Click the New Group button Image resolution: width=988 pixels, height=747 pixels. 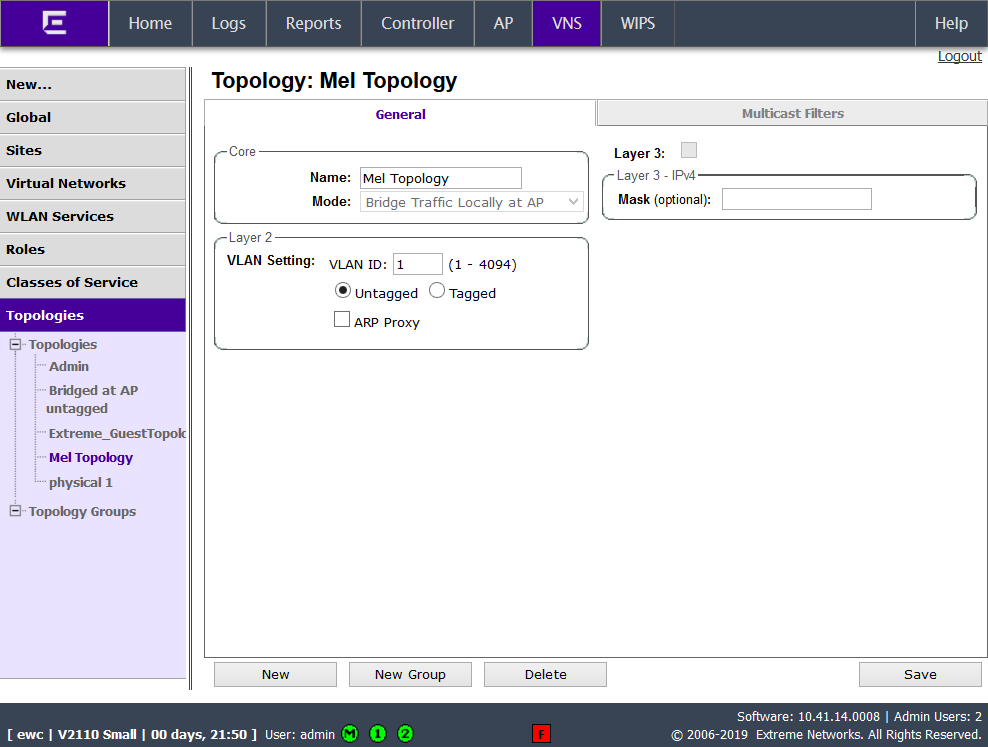(410, 674)
